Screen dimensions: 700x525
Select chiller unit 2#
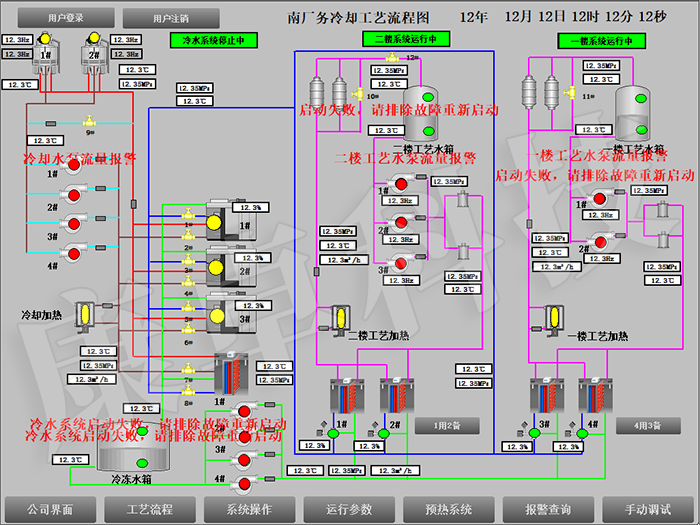pyautogui.click(x=231, y=266)
